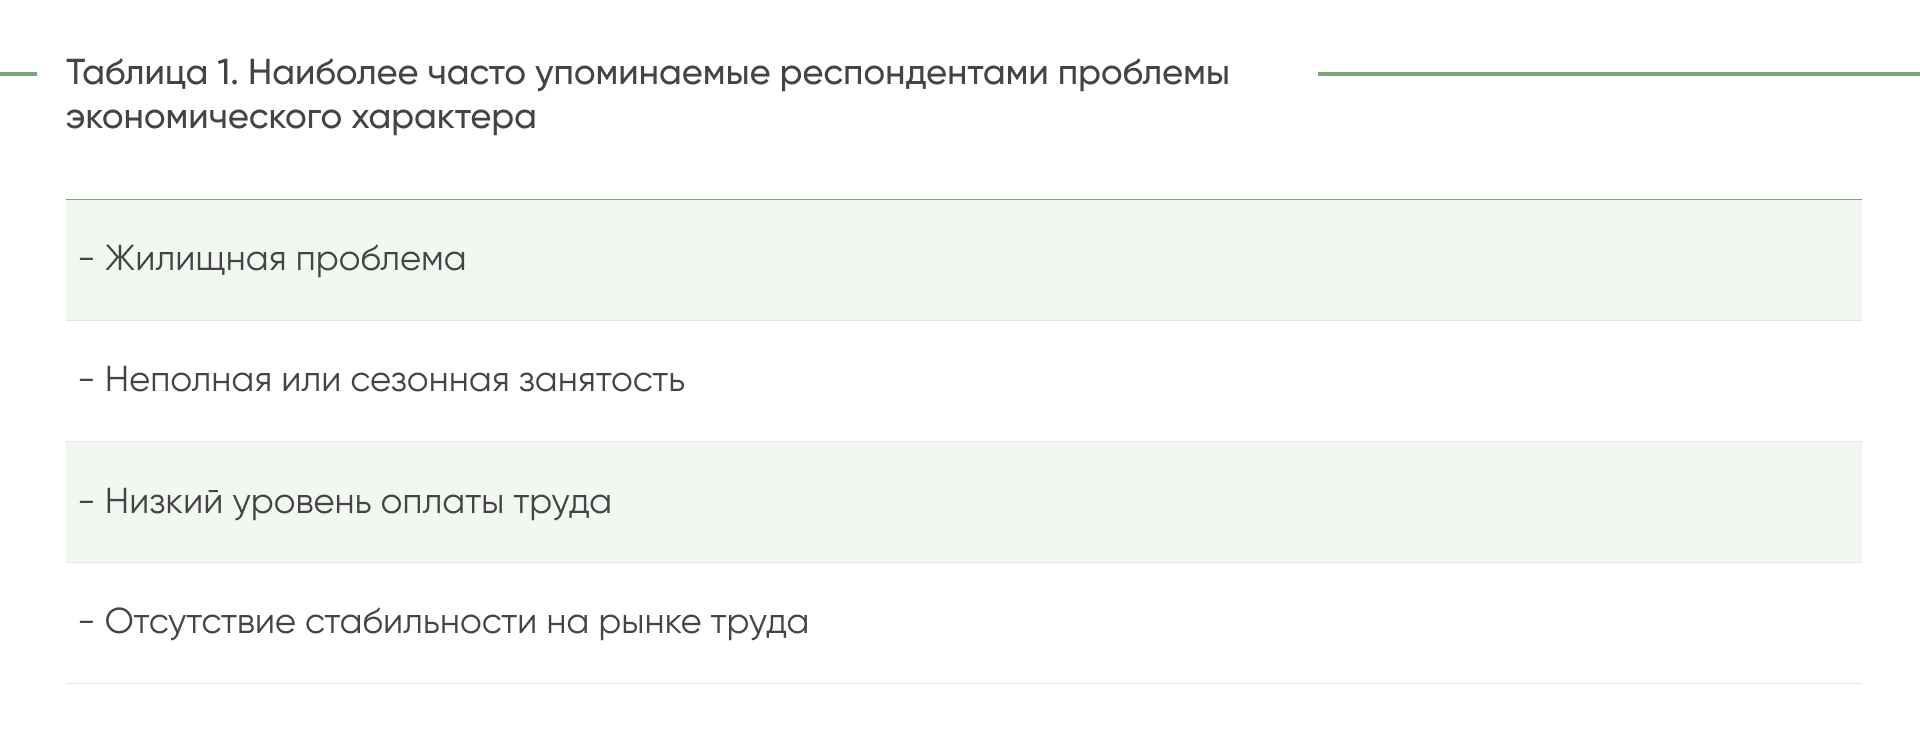Select the 'Низкий уровень оплаты труда' row
Image resolution: width=1920 pixels, height=737 pixels.
964,502
